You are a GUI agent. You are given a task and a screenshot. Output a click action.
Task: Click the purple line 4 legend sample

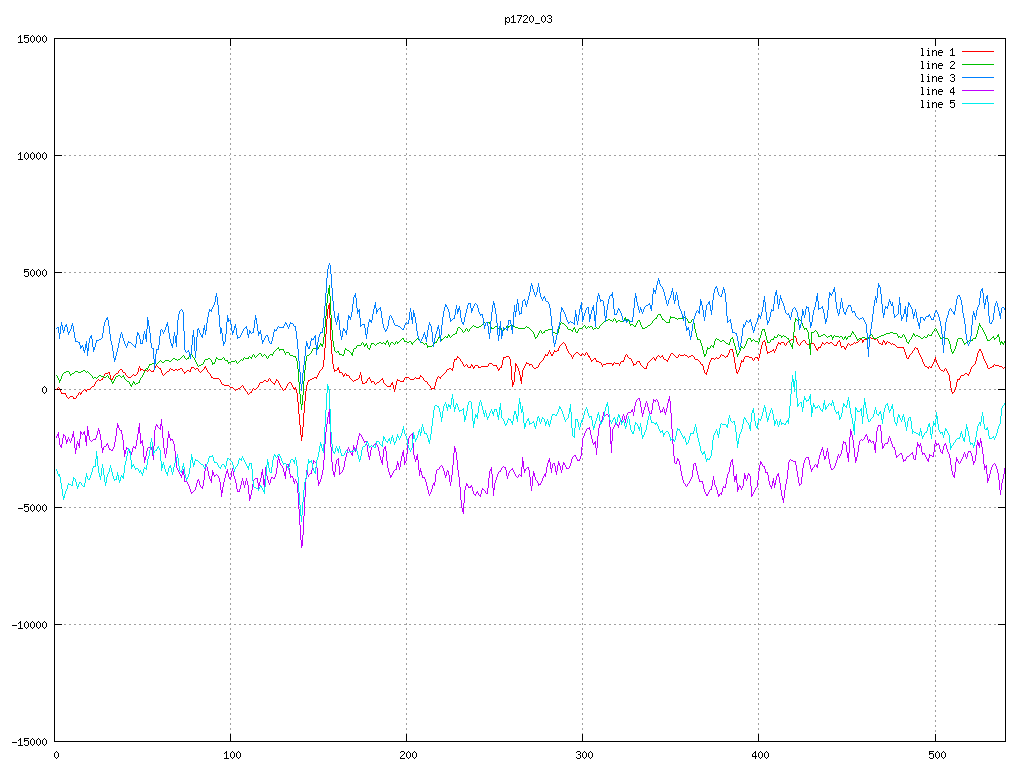point(978,90)
